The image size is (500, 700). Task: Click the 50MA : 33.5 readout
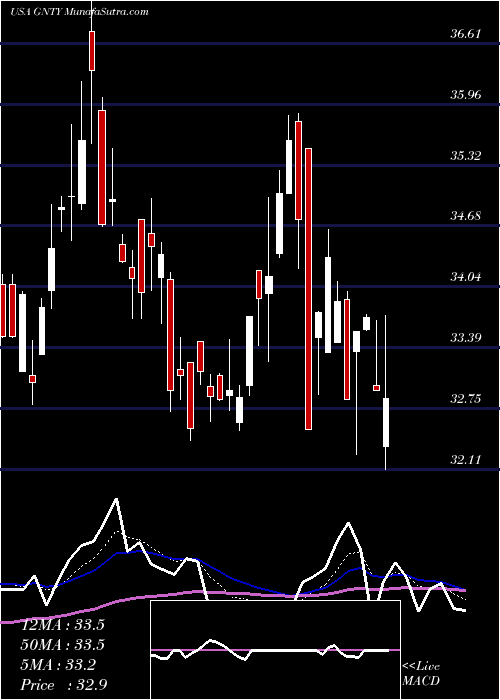pos(63,645)
